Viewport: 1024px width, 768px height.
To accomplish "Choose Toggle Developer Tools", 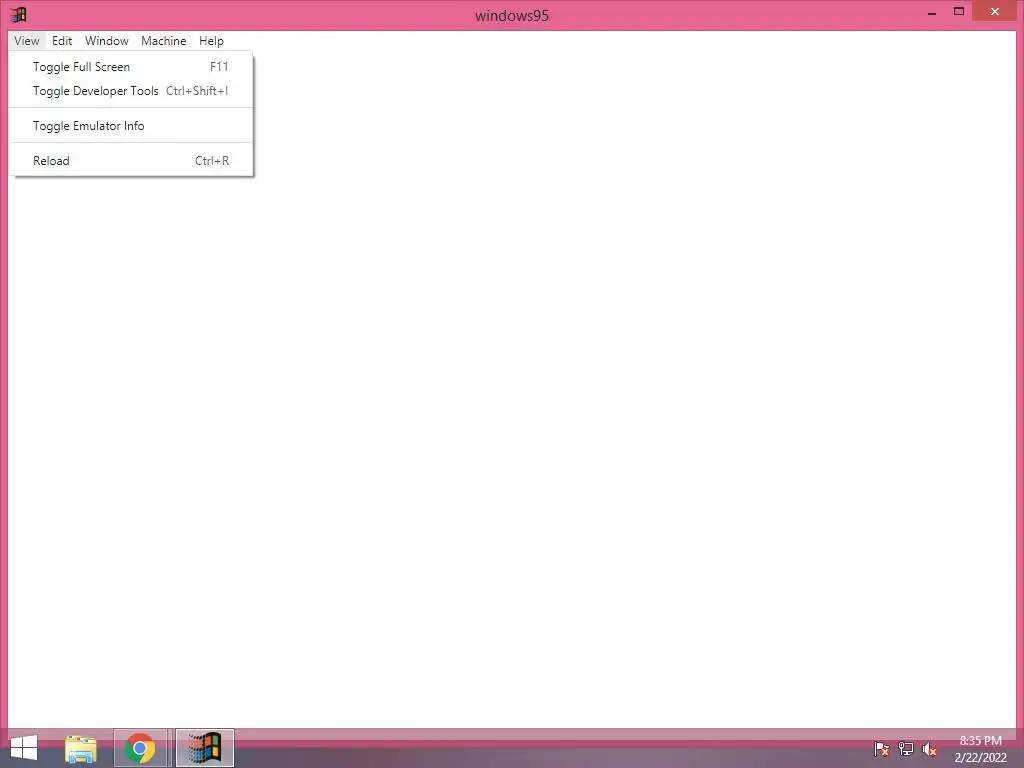I will [x=131, y=91].
